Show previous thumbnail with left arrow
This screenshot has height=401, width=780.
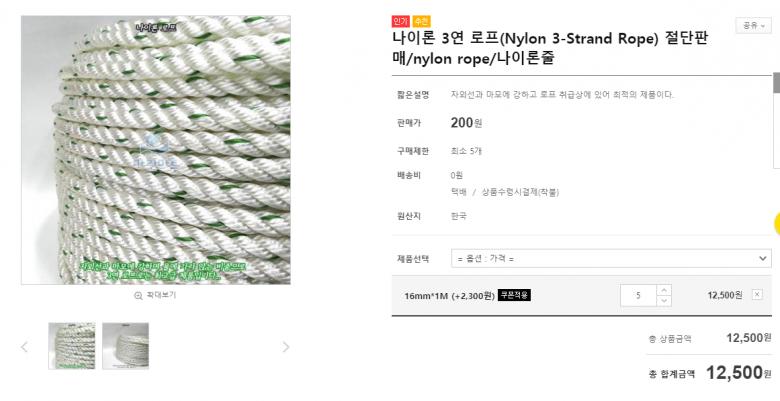pos(24,347)
